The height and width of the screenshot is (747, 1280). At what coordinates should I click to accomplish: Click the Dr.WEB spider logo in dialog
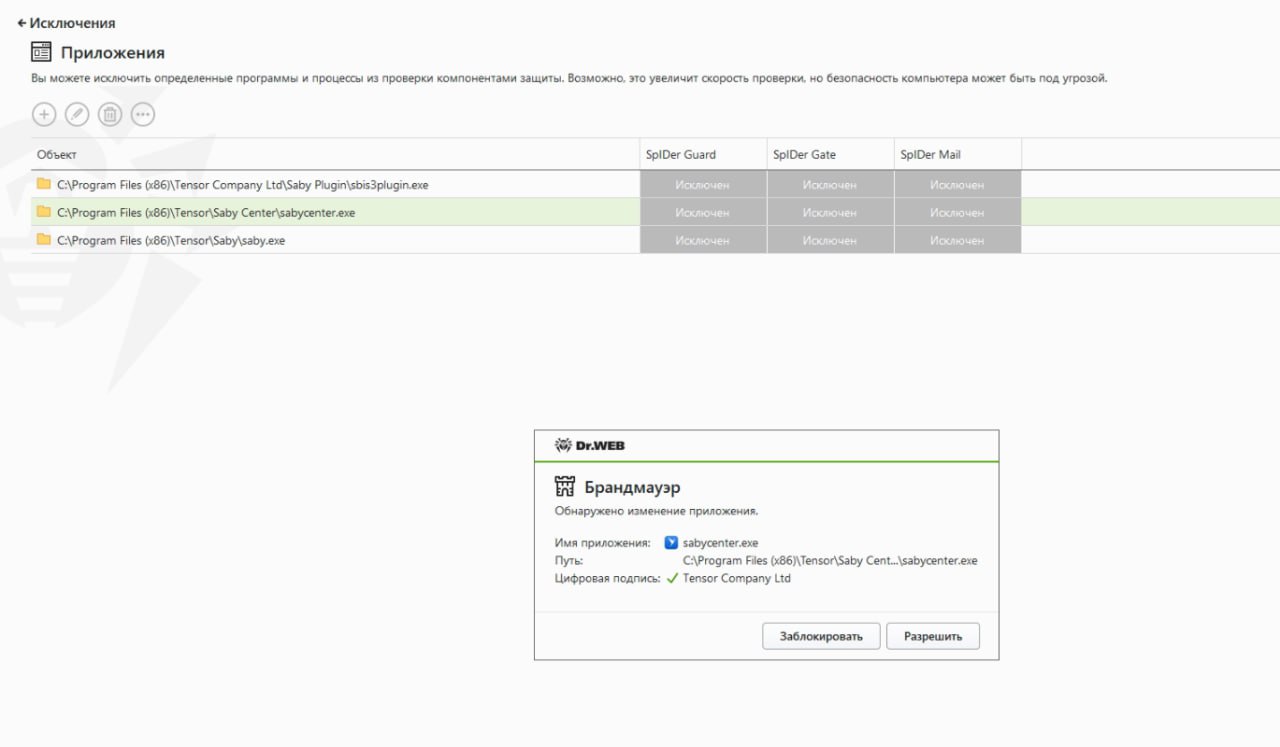[563, 445]
